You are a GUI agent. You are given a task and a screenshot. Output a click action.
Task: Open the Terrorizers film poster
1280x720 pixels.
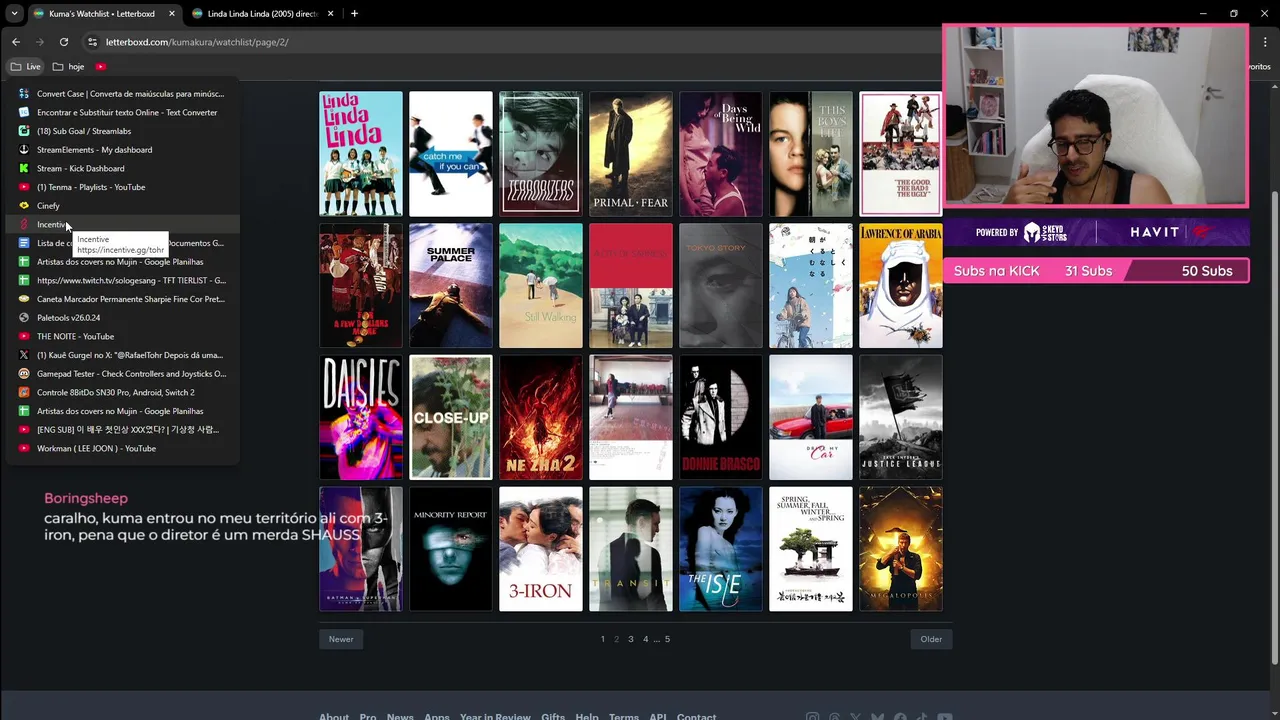pos(541,154)
